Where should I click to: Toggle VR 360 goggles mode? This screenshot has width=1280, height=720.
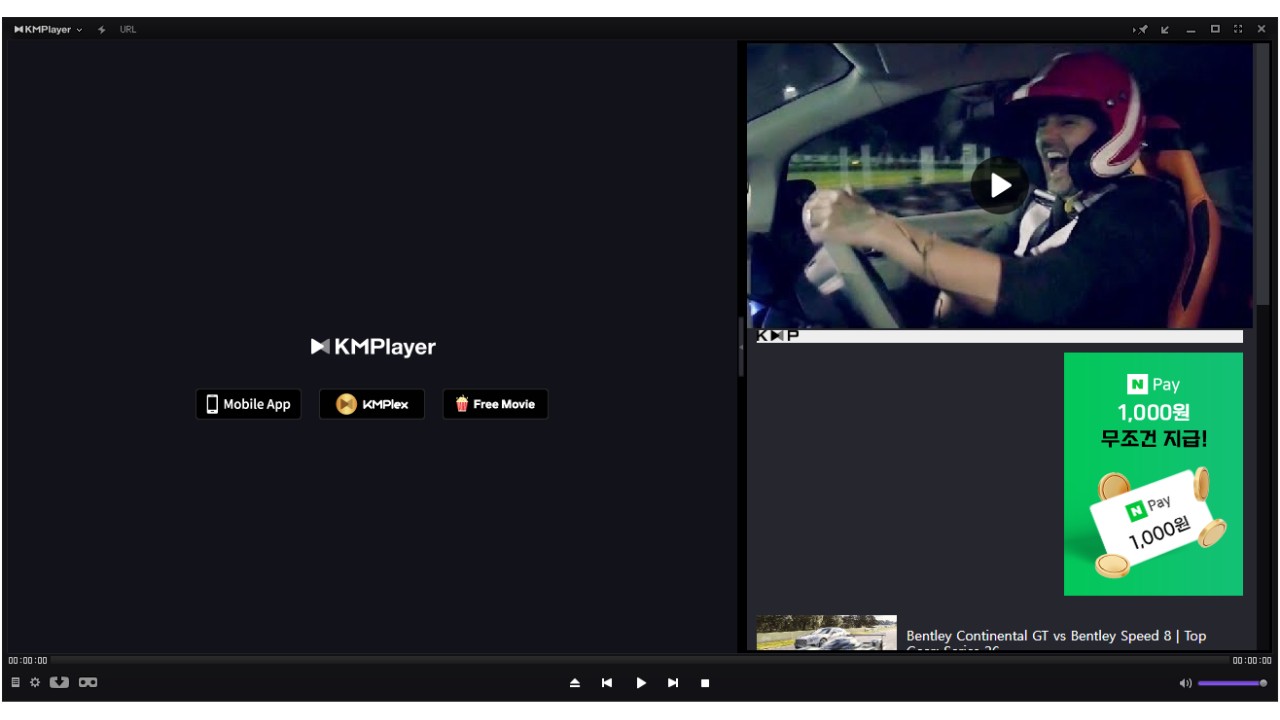(x=88, y=682)
